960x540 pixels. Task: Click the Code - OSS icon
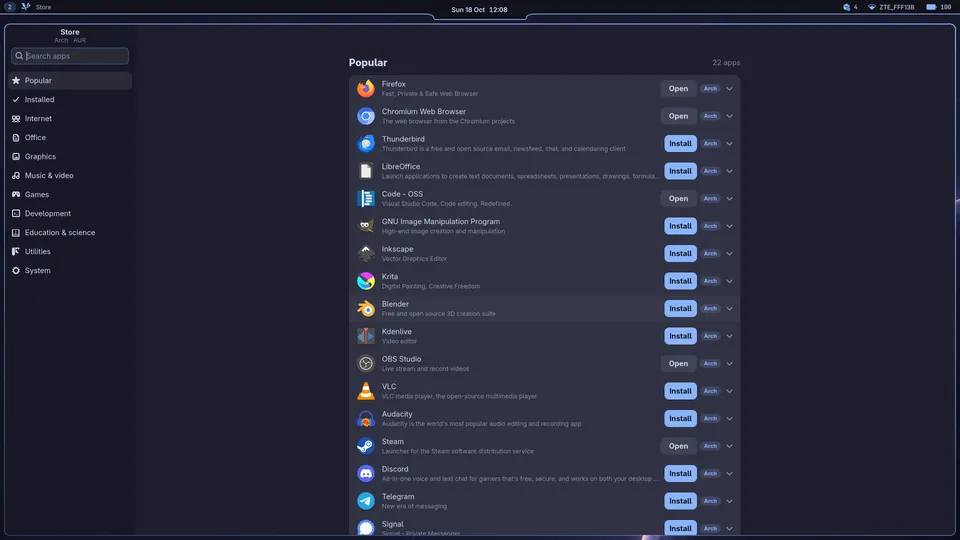click(x=366, y=198)
